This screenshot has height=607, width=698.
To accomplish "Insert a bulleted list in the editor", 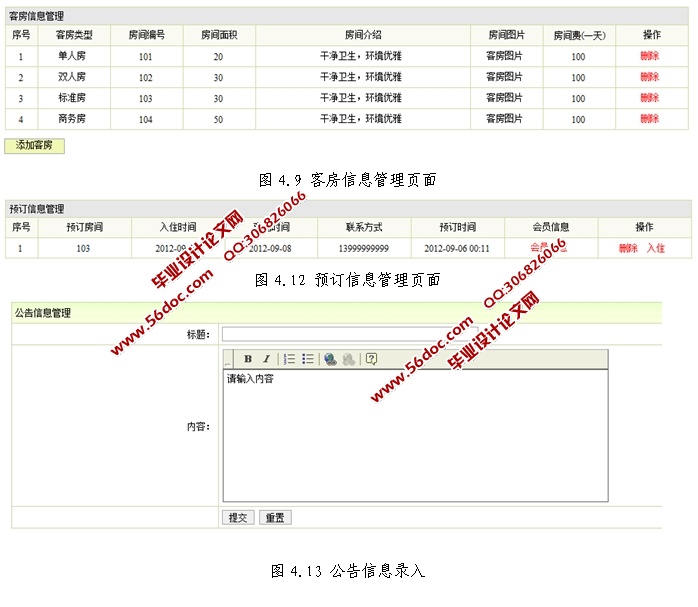I will (308, 359).
